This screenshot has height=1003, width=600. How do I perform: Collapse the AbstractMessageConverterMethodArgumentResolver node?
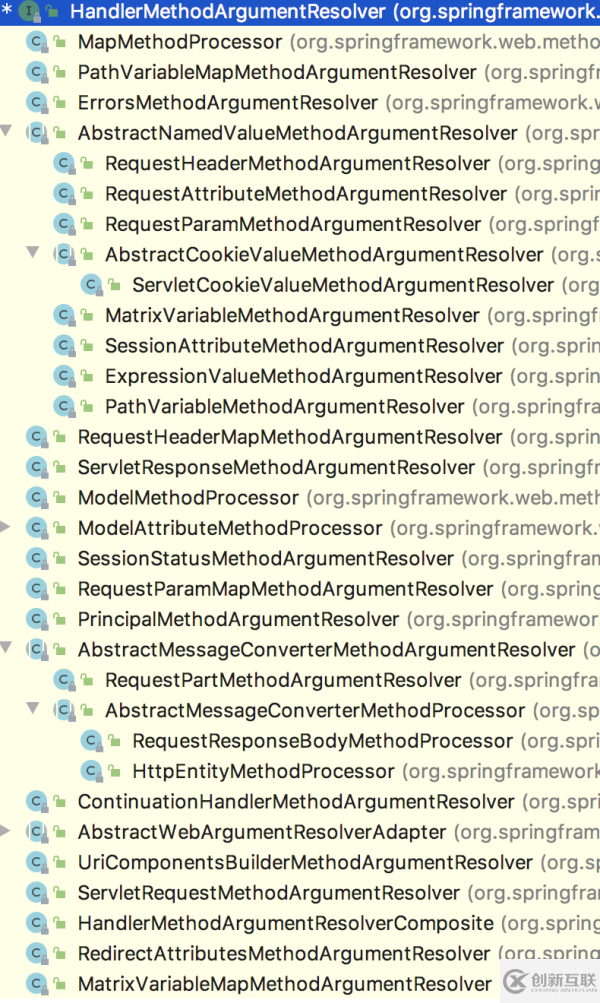click(x=6, y=648)
